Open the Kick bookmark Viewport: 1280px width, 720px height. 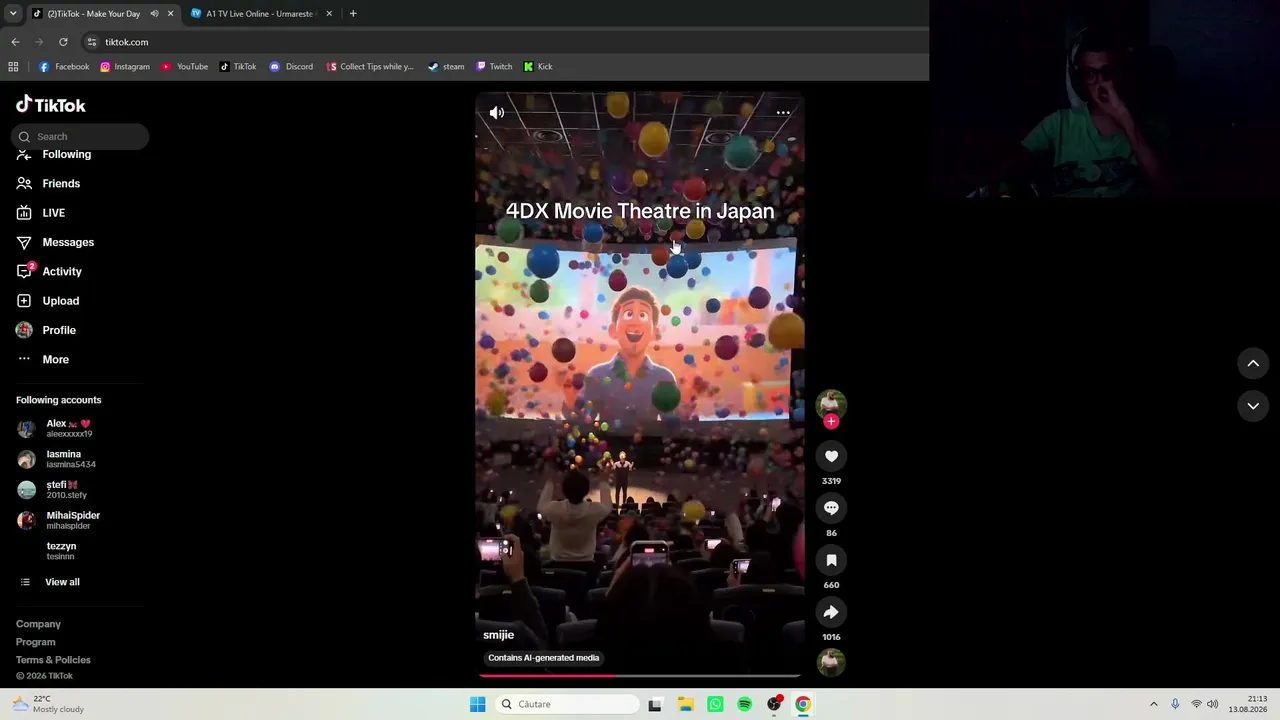538,67
